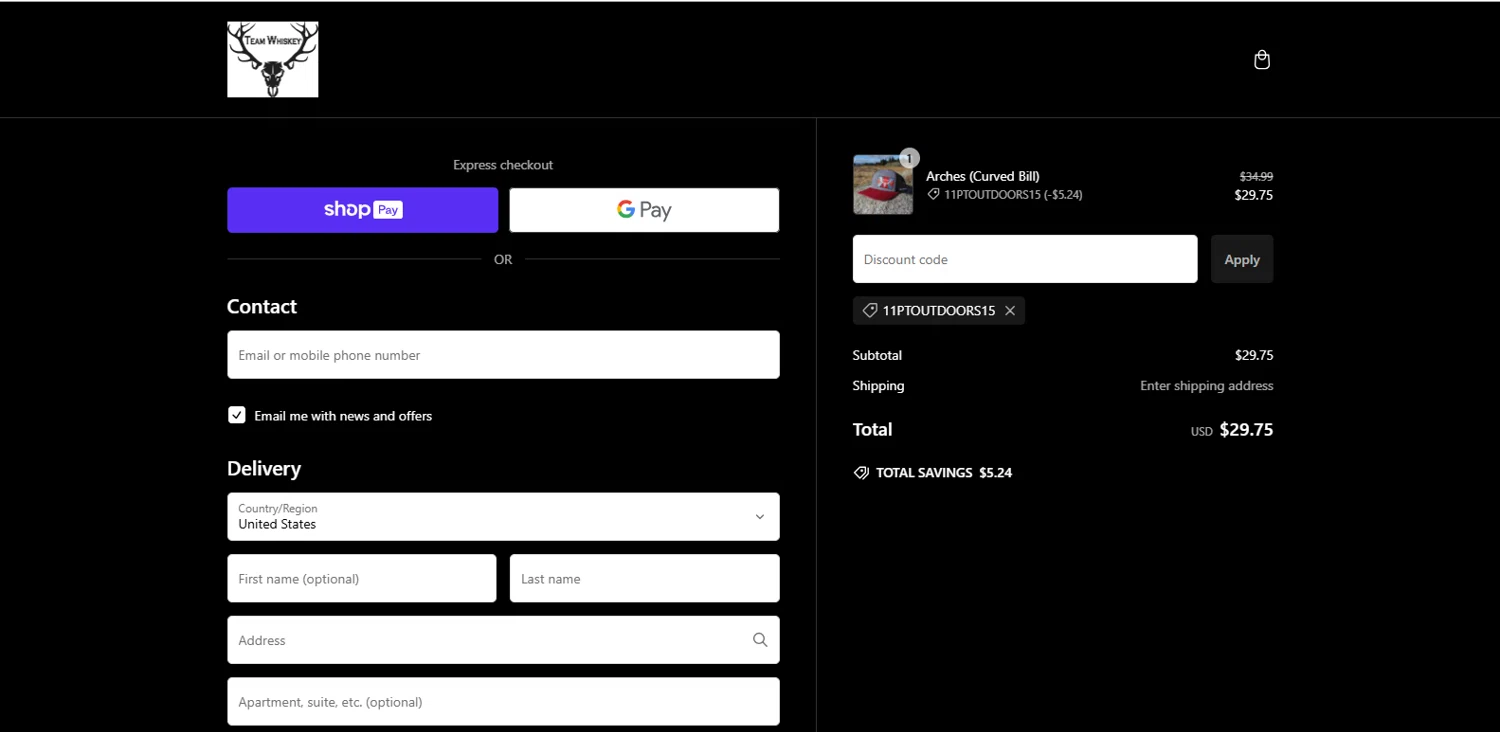
Task: Click the Total Savings tag icon
Action: pyautogui.click(x=861, y=473)
